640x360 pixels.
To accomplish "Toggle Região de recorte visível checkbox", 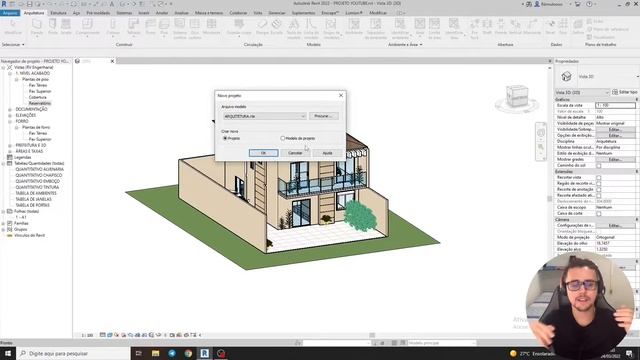I will tap(598, 184).
